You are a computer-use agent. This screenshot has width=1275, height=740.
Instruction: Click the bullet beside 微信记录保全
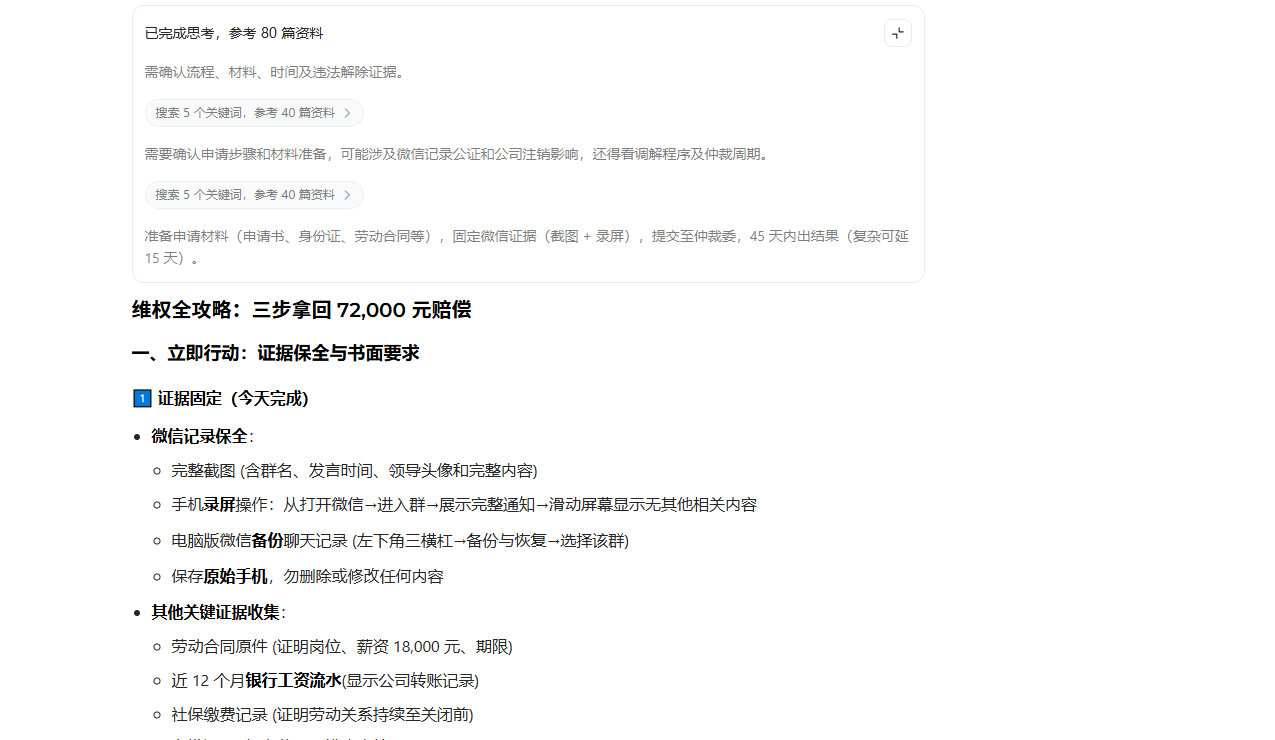click(x=139, y=436)
